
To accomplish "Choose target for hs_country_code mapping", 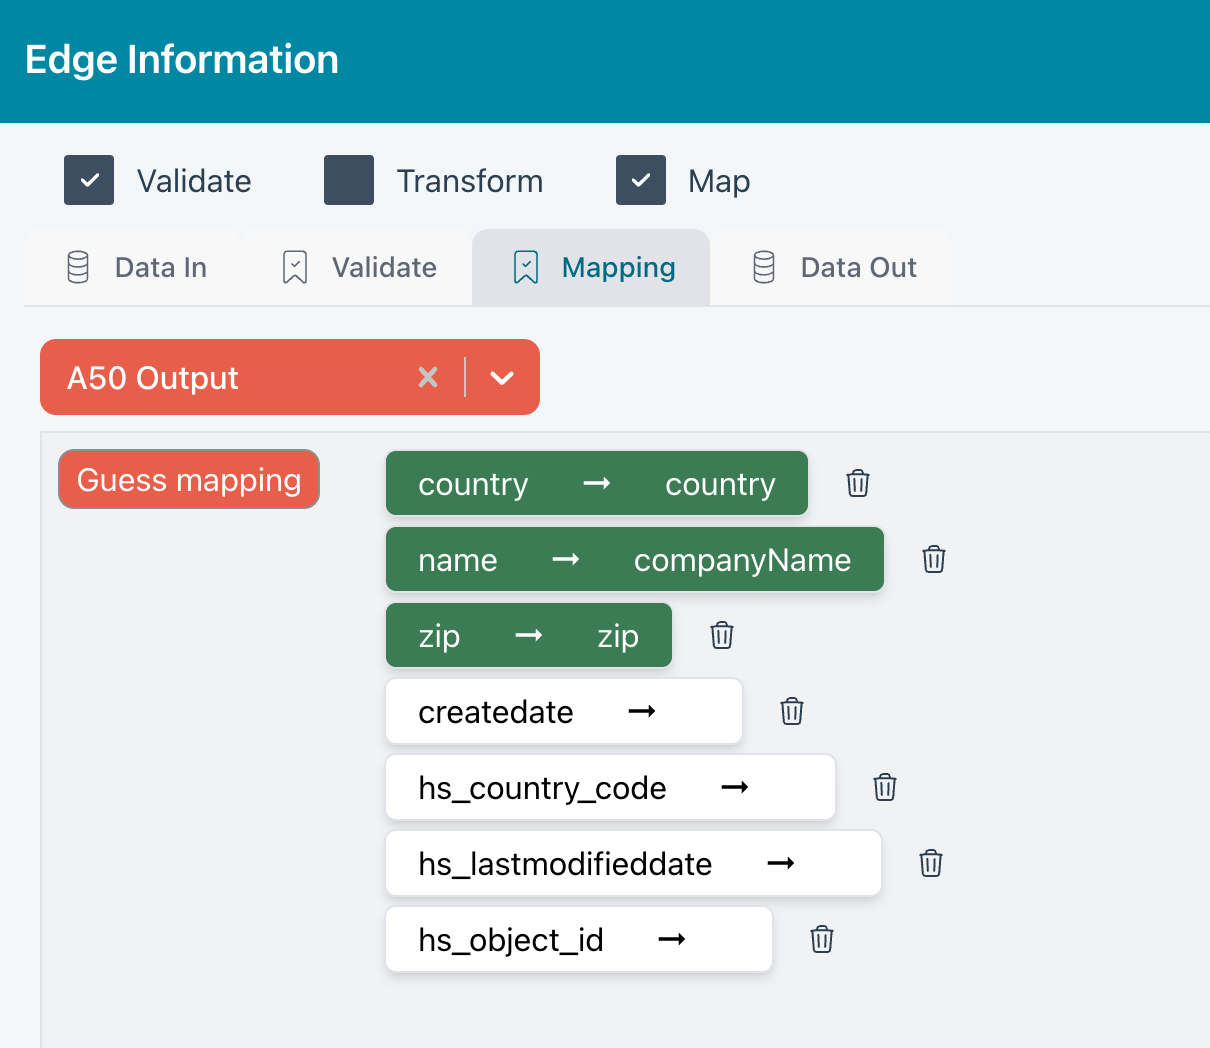I will click(790, 787).
